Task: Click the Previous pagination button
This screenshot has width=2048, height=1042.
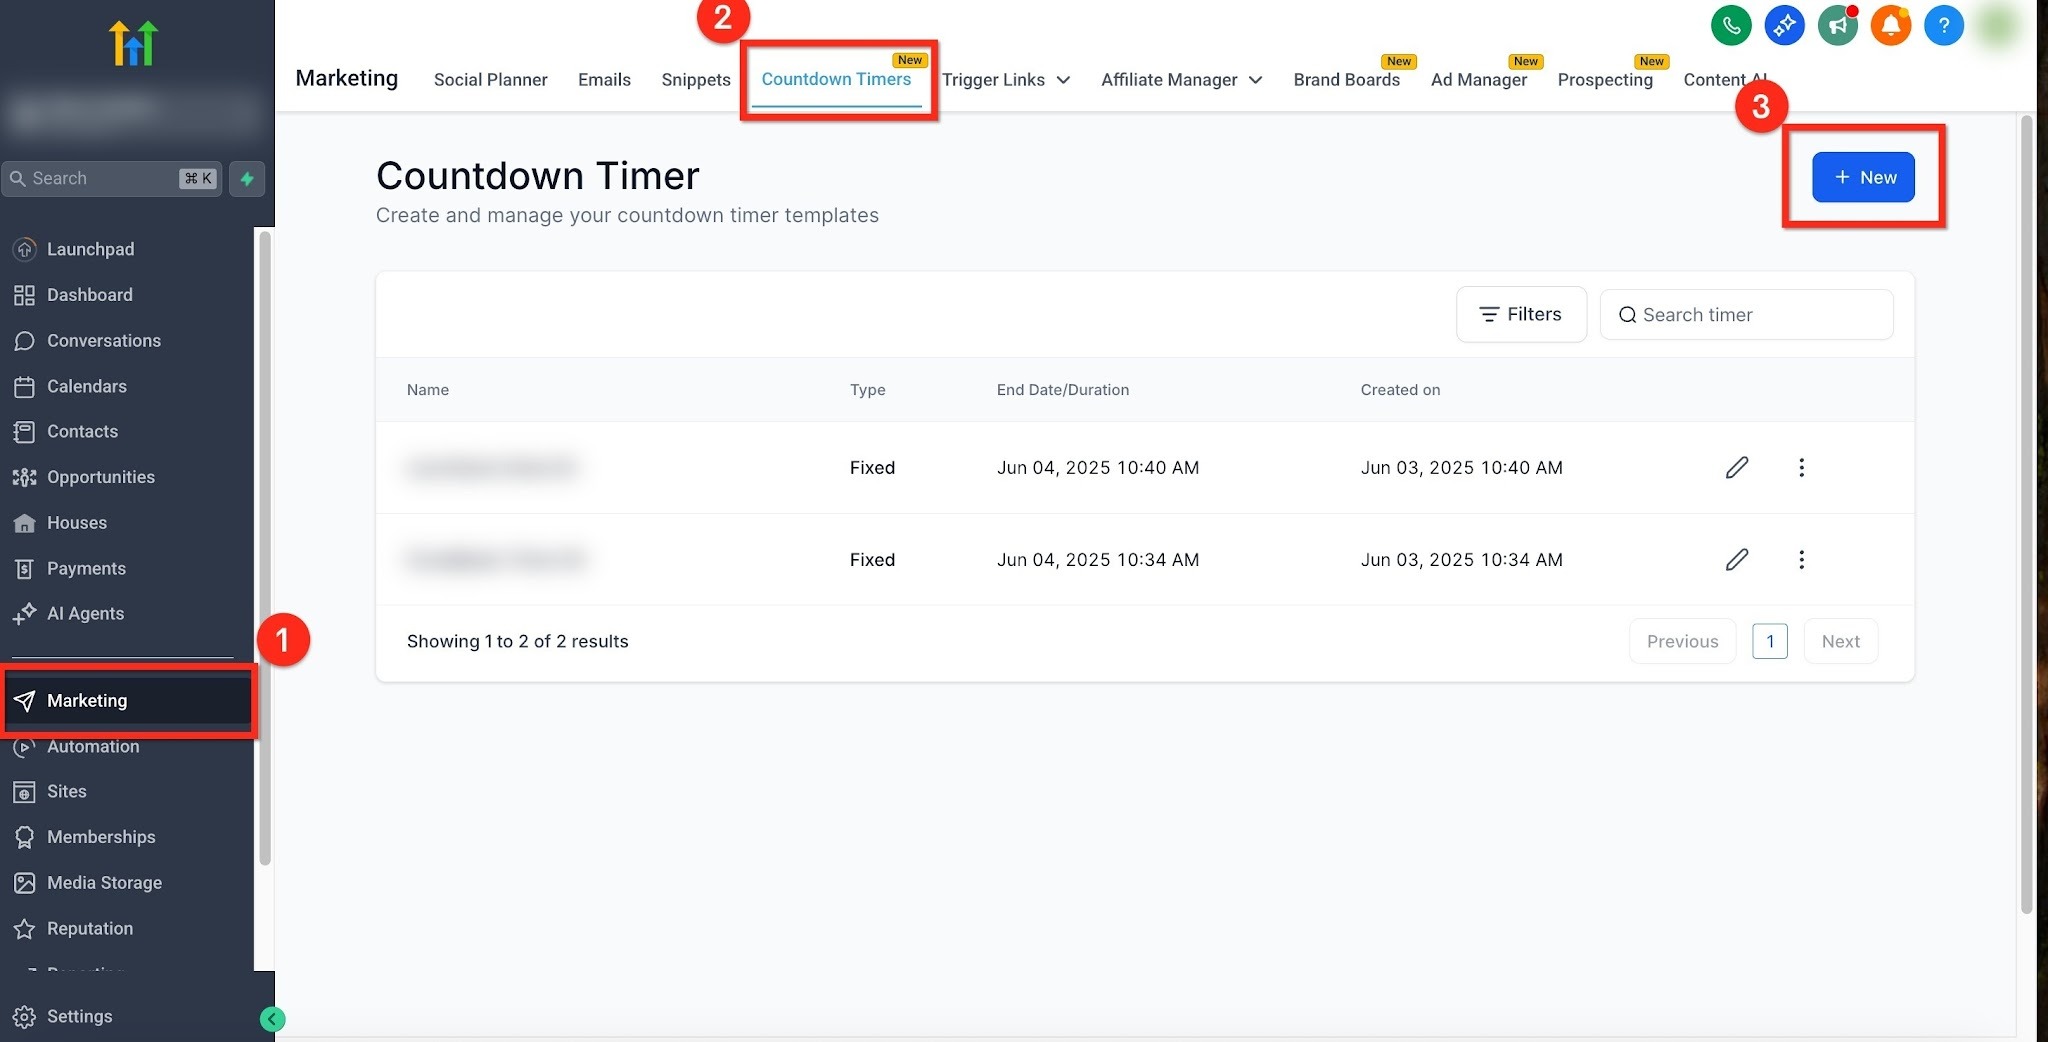Action: pyautogui.click(x=1682, y=641)
